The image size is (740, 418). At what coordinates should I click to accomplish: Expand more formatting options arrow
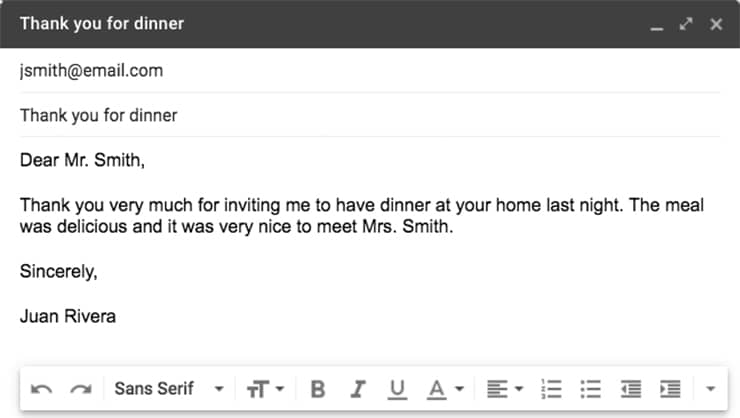click(710, 388)
